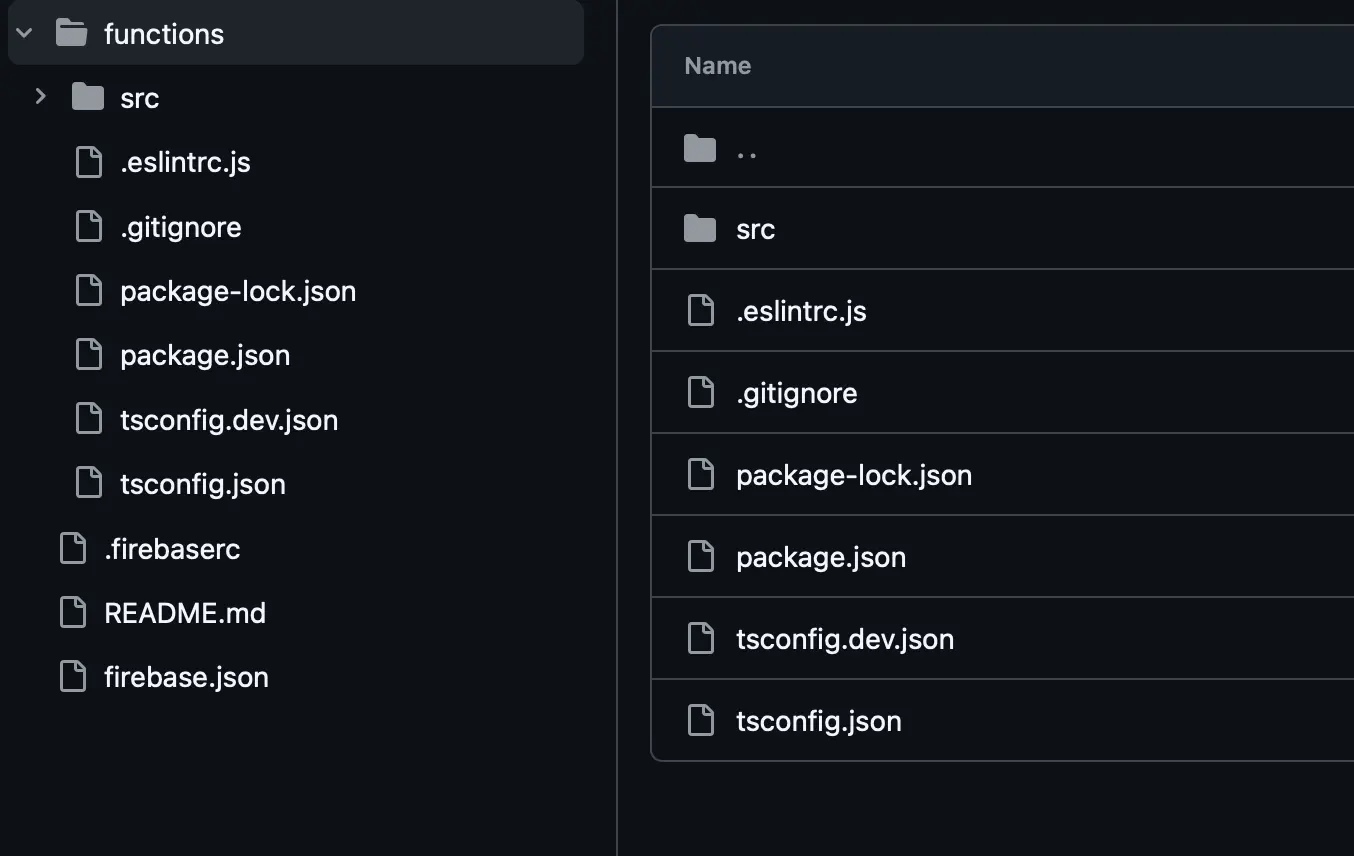The width and height of the screenshot is (1354, 856).
Task: Select .firebaserc in the sidebar tree
Action: click(172, 548)
